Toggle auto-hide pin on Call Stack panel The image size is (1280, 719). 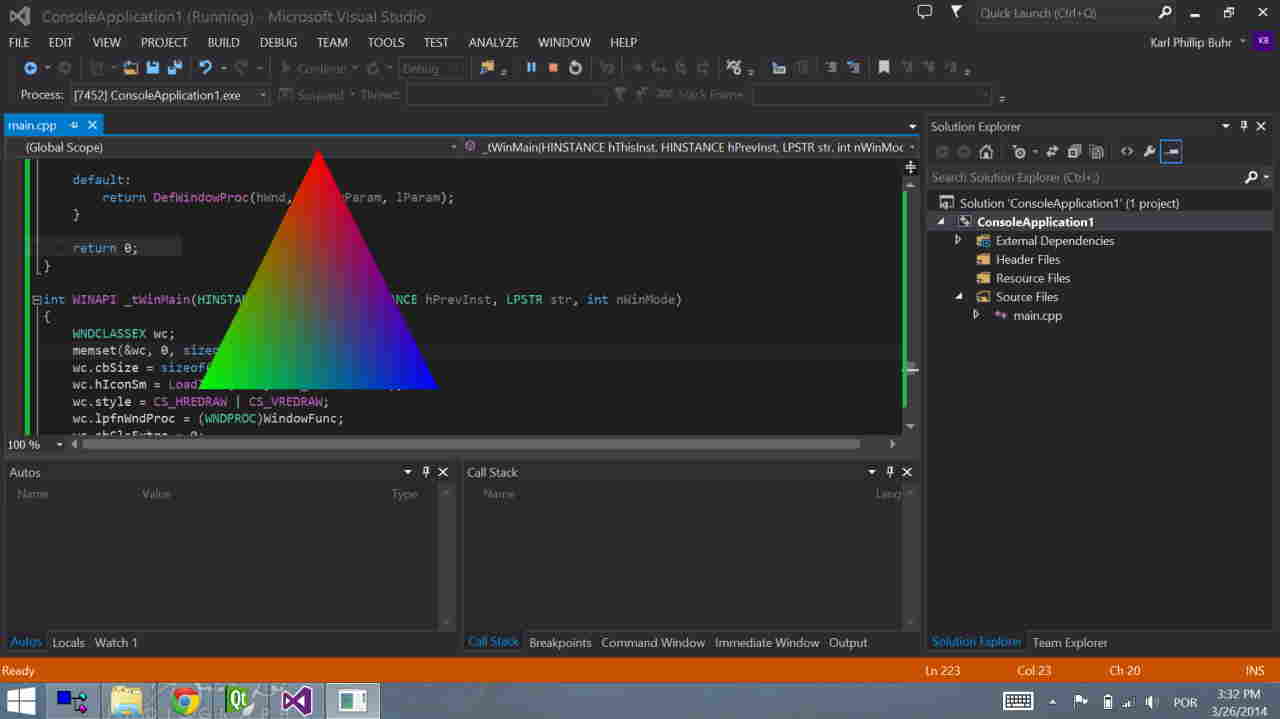click(890, 472)
